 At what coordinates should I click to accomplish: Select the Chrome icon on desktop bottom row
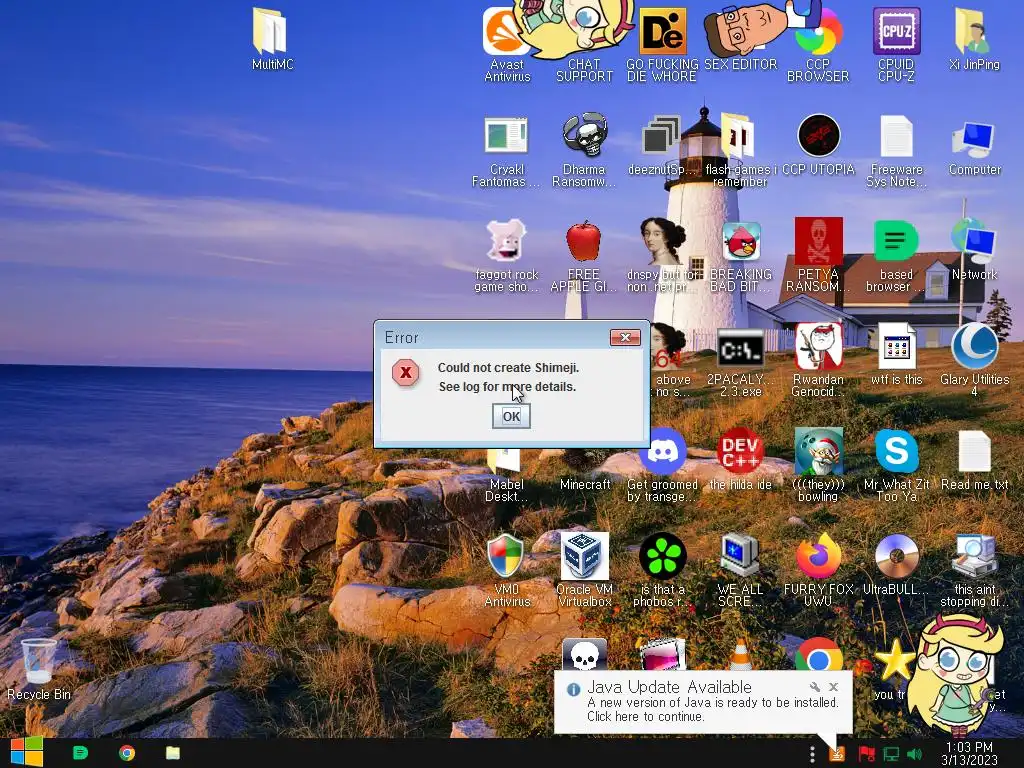[x=818, y=656]
